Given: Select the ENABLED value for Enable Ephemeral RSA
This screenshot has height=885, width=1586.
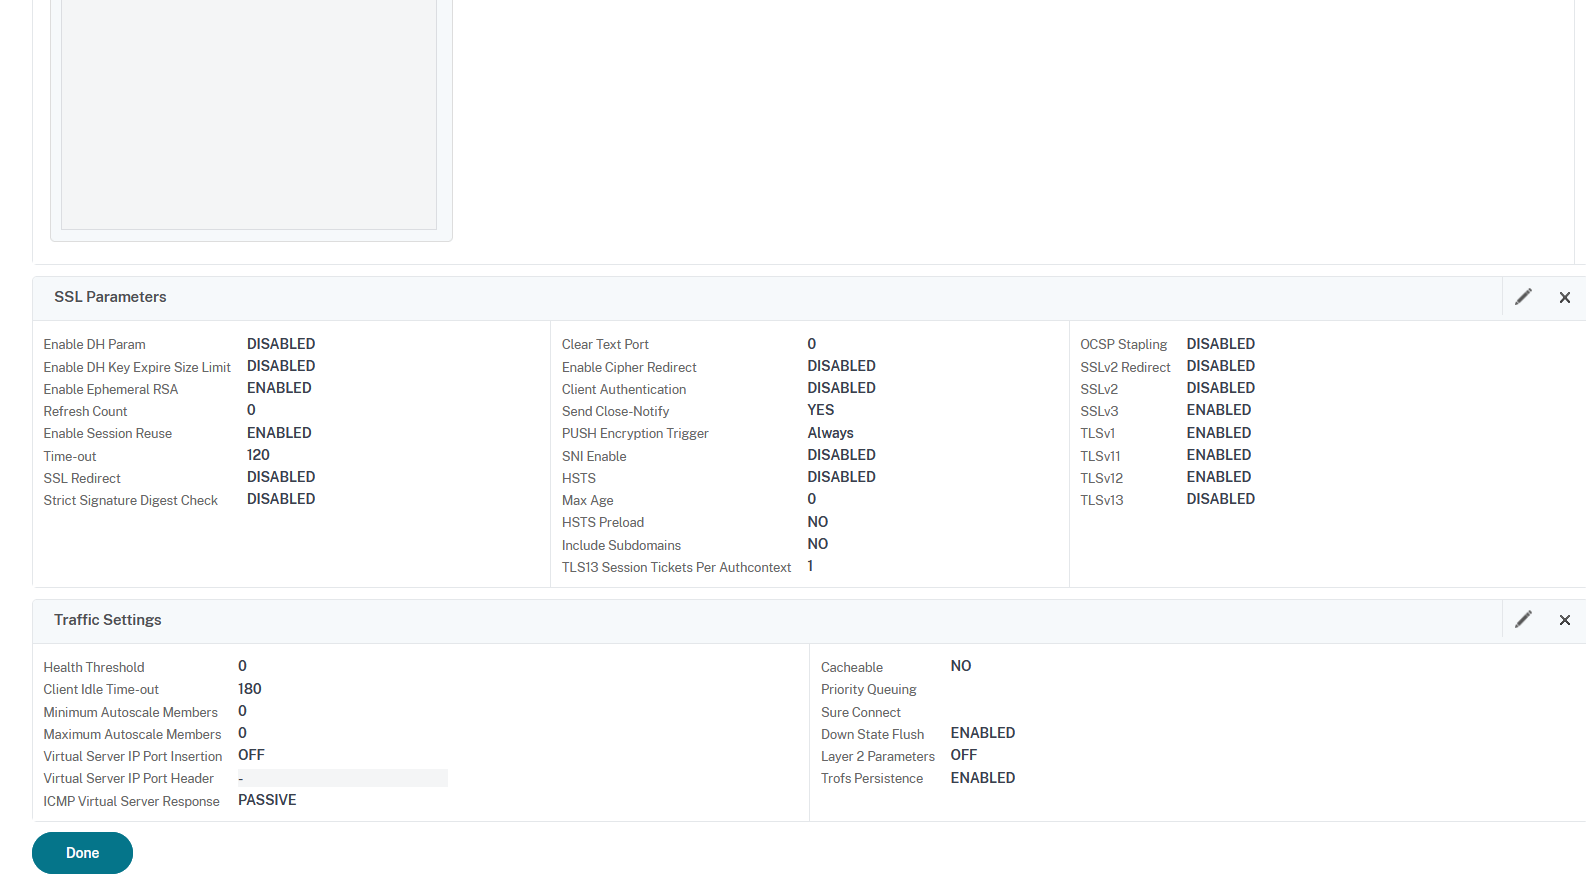Looking at the screenshot, I should point(279,388).
